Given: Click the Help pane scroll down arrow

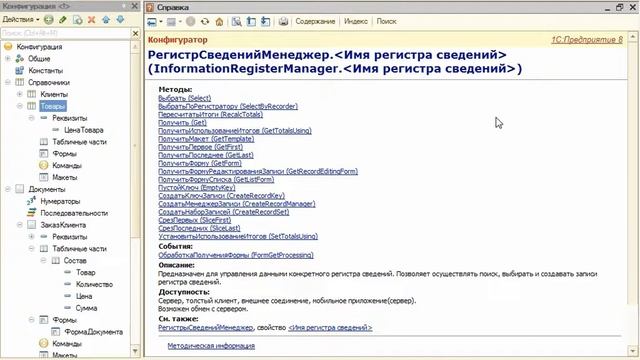Looking at the screenshot, I should [x=633, y=351].
